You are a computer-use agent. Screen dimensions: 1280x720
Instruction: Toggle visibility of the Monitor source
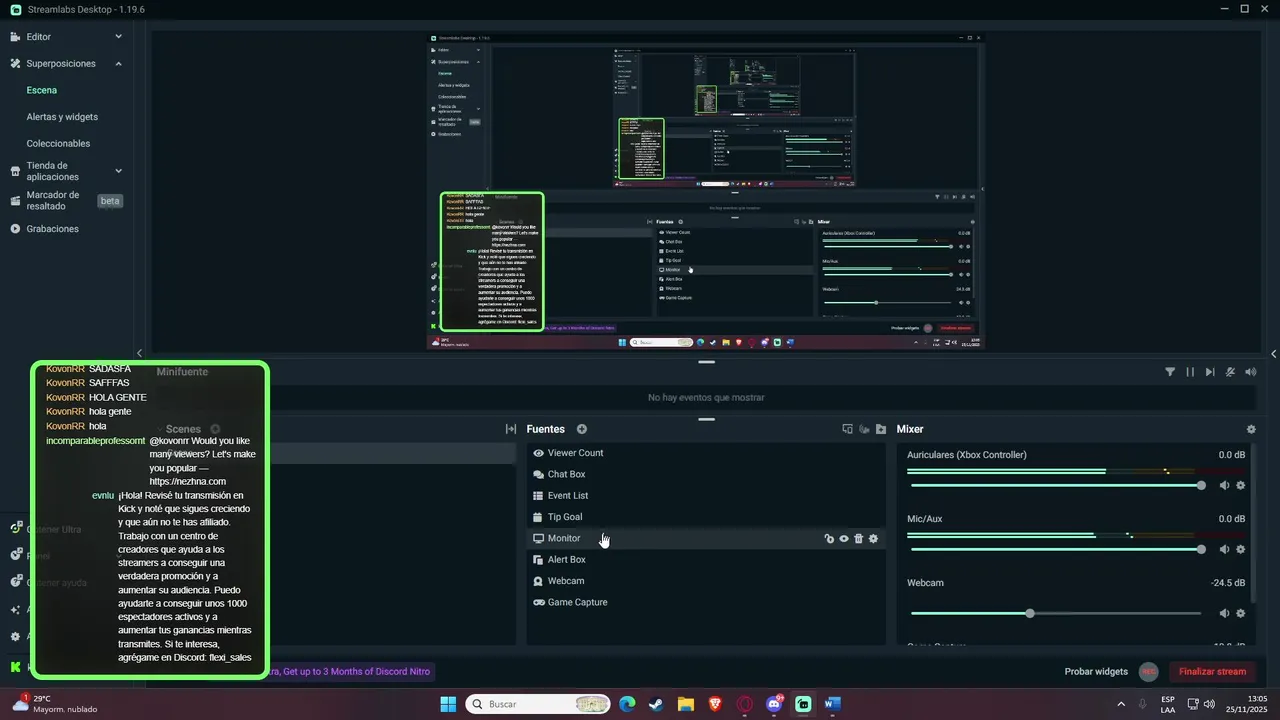coord(844,539)
